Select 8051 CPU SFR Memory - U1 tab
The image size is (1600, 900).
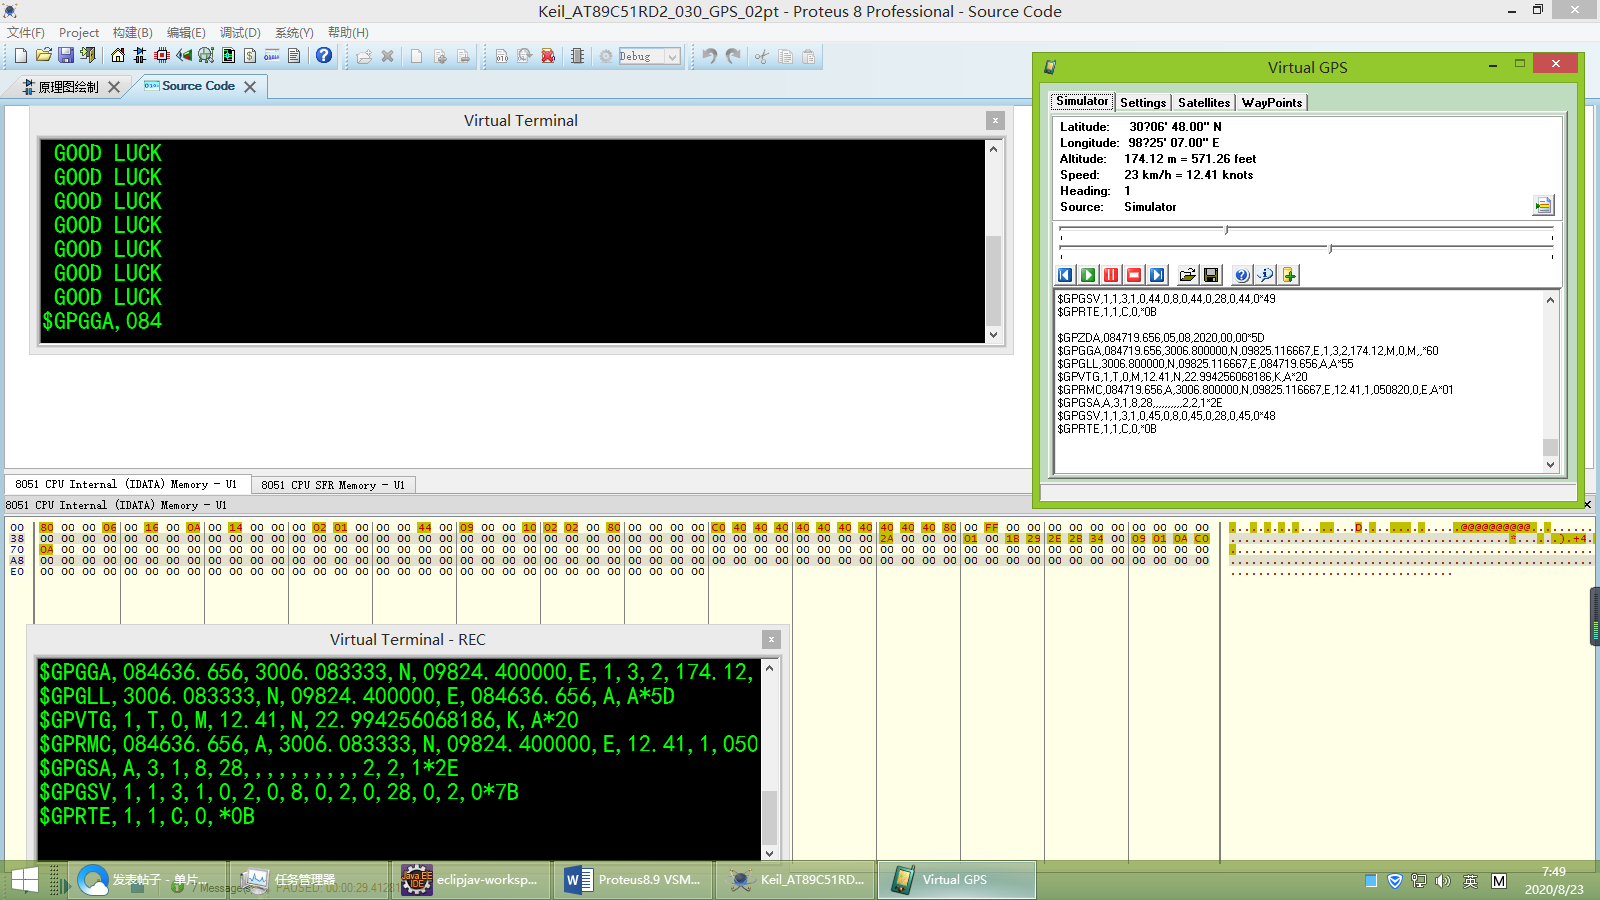coord(333,485)
